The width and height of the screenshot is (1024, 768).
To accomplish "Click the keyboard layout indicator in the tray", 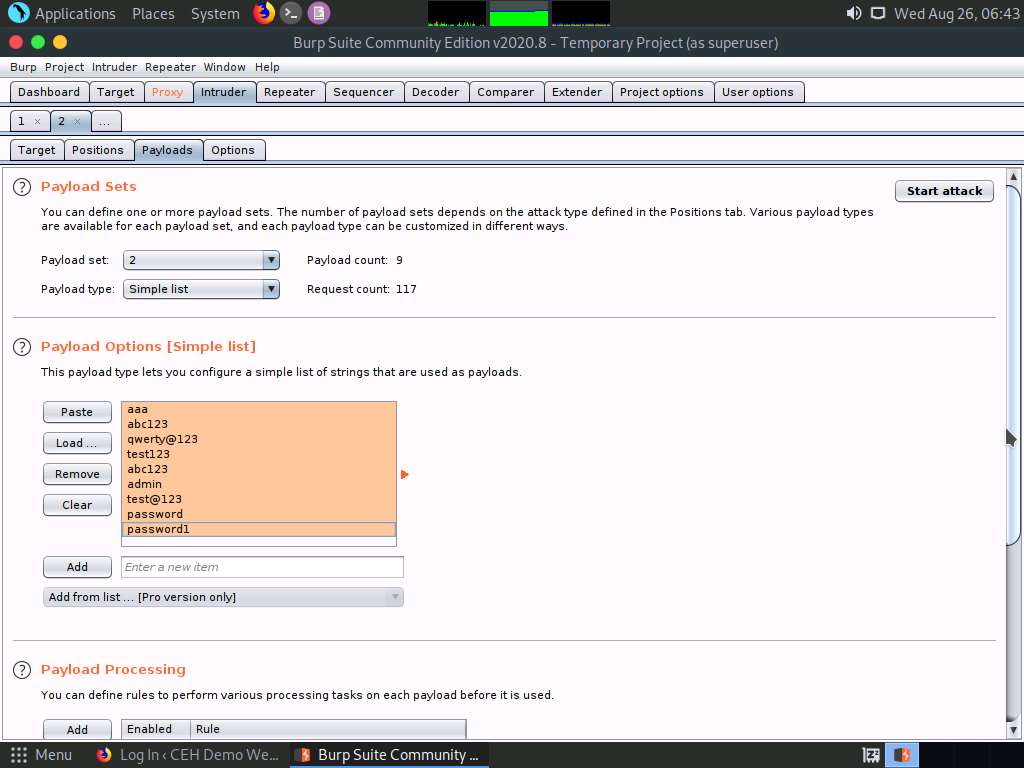I will pyautogui.click(x=870, y=755).
